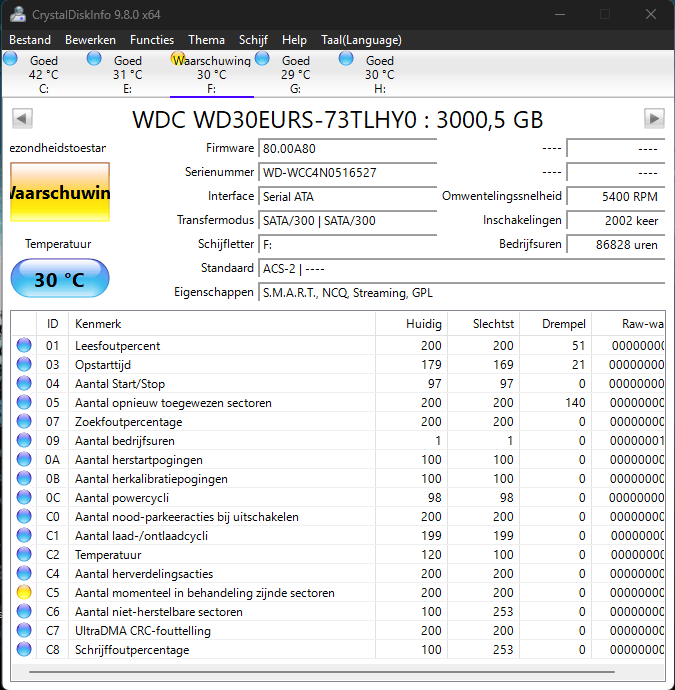The width and height of the screenshot is (675, 690).
Task: Click status orb of attribute 09 Aantal bedrijfsuren
Action: click(x=24, y=440)
